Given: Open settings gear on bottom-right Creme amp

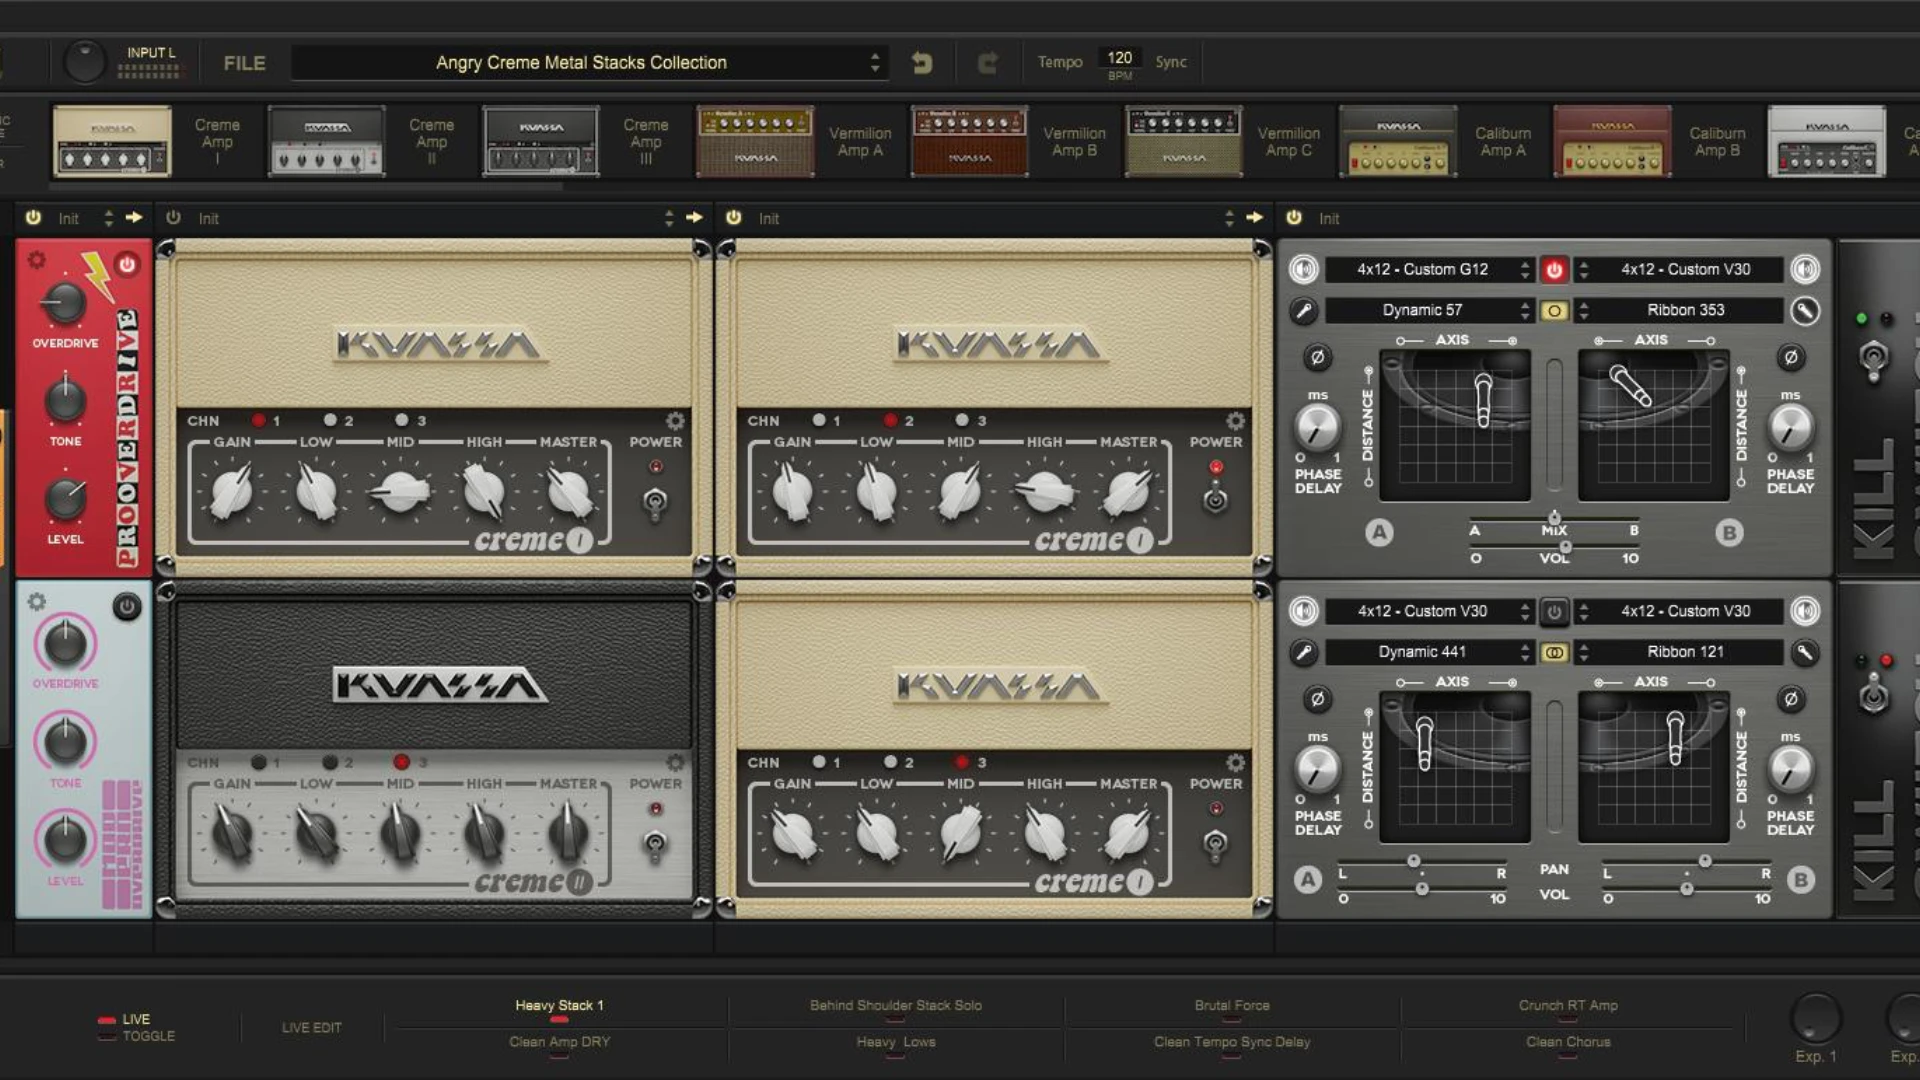Looking at the screenshot, I should pyautogui.click(x=1236, y=762).
